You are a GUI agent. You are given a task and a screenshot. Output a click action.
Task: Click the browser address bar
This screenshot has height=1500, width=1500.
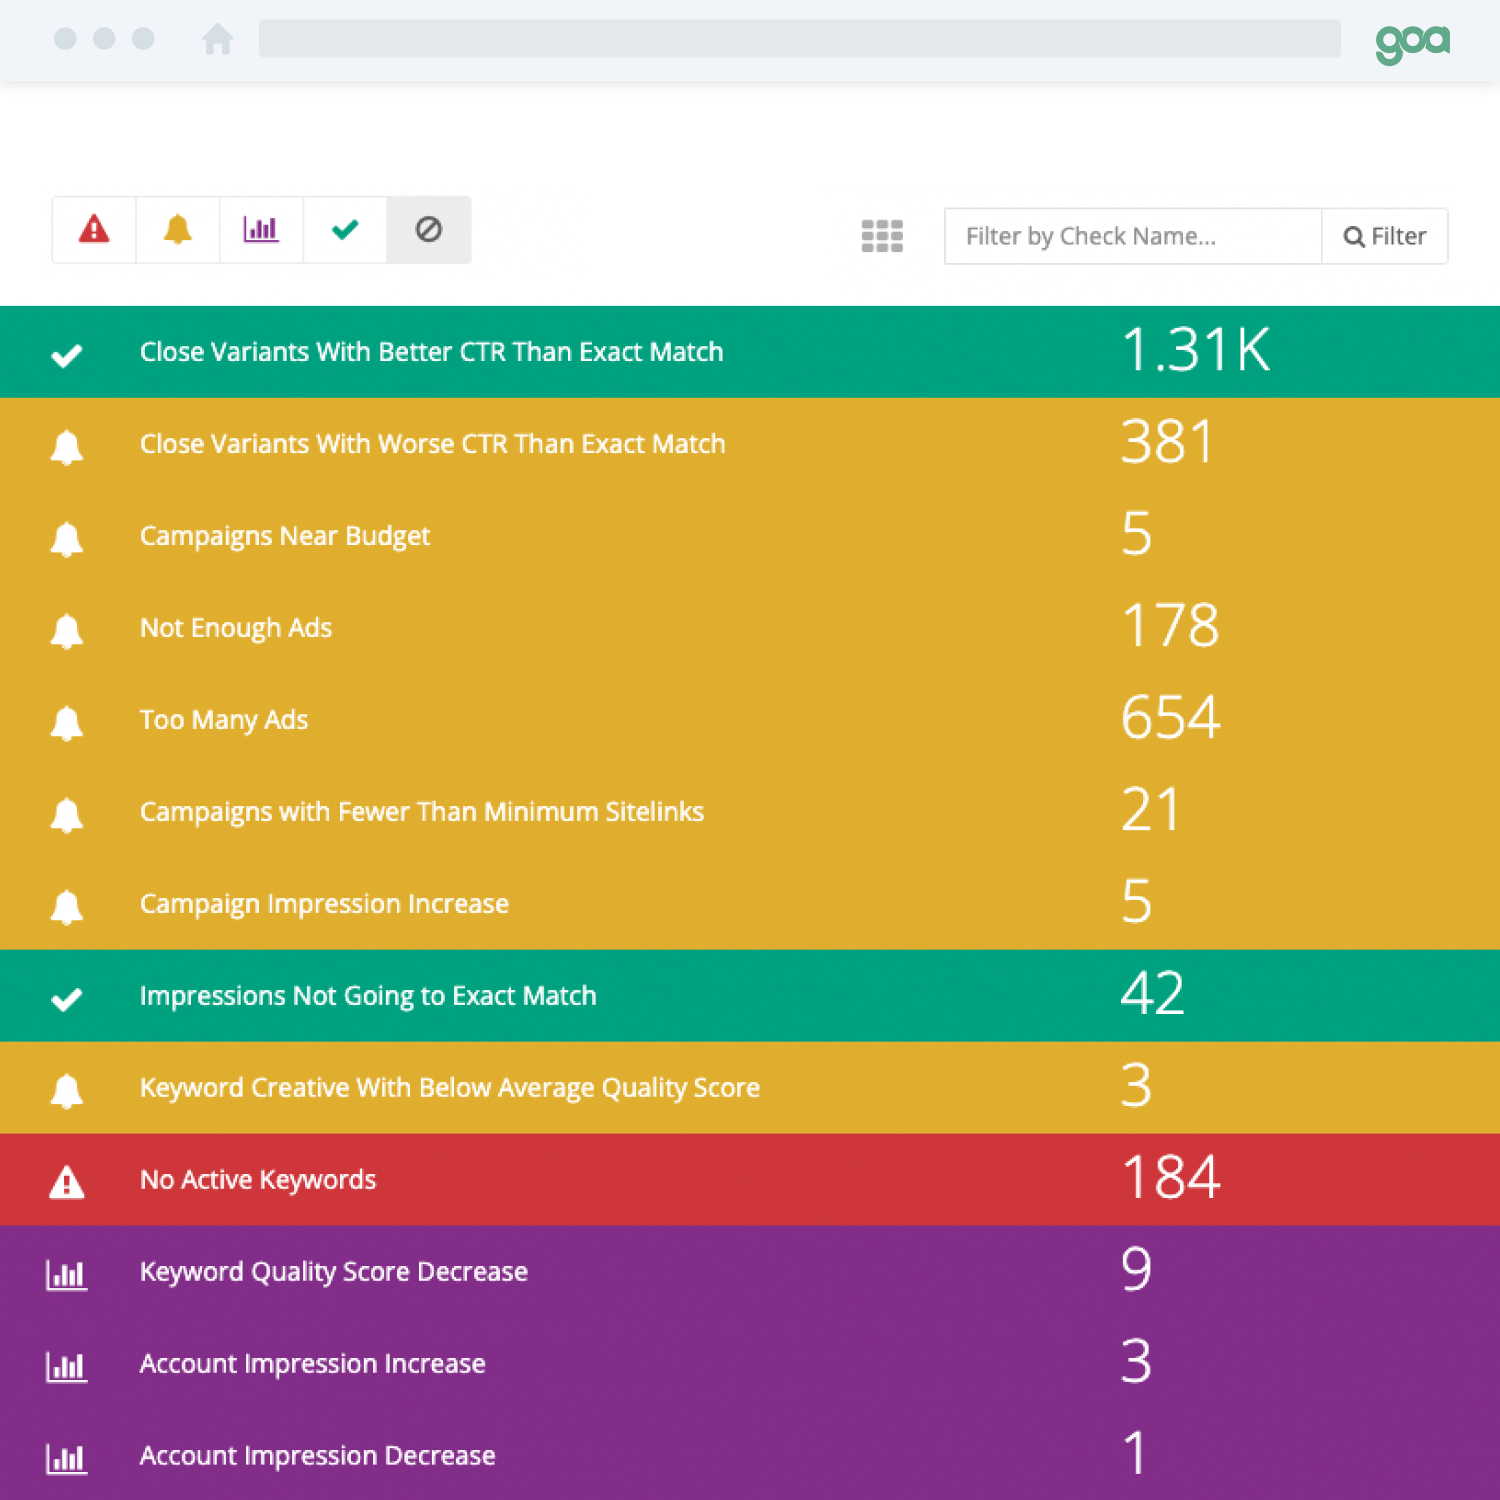pyautogui.click(x=800, y=39)
